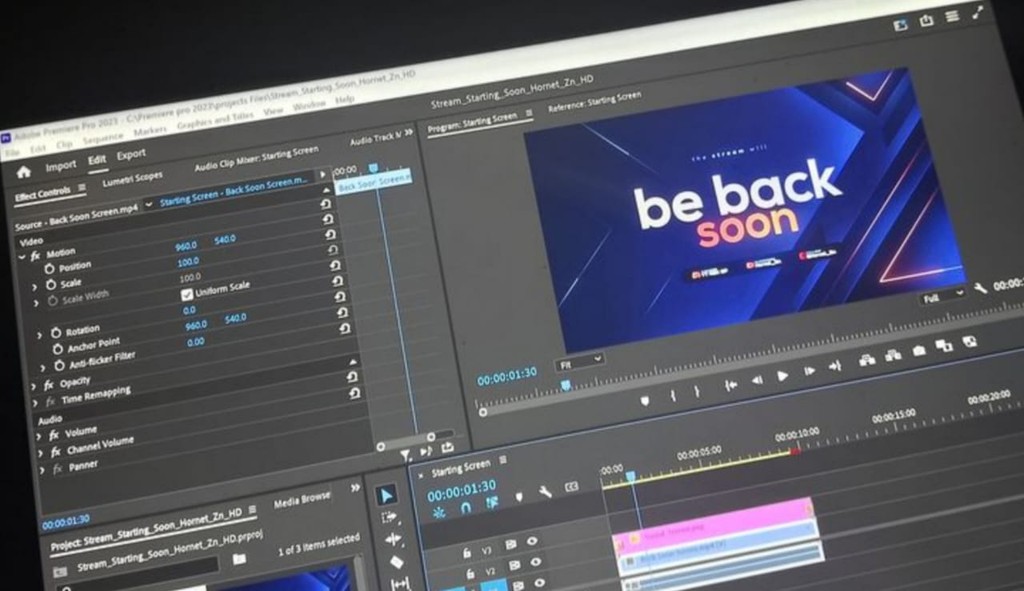
Task: Open the workspaces menu icon at top right
Action: [952, 16]
